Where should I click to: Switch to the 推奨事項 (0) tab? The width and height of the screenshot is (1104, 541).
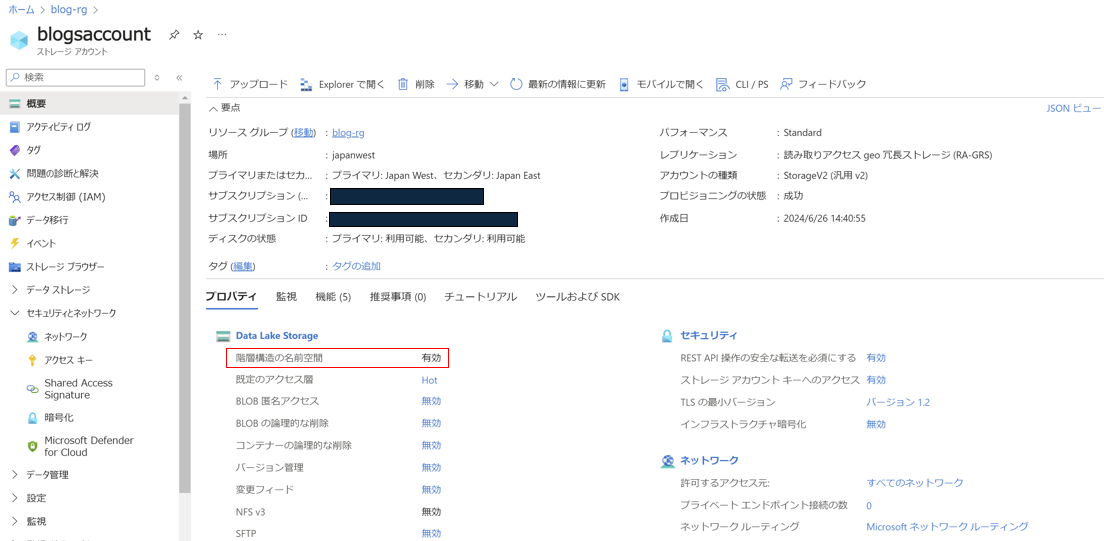(399, 297)
